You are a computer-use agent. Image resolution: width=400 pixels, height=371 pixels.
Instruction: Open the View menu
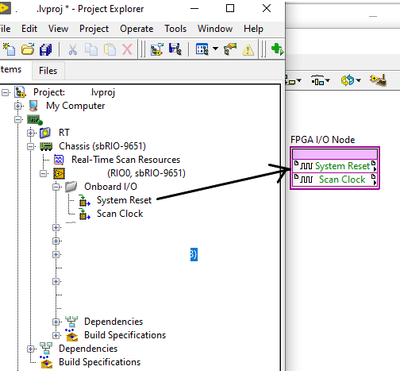[58, 29]
